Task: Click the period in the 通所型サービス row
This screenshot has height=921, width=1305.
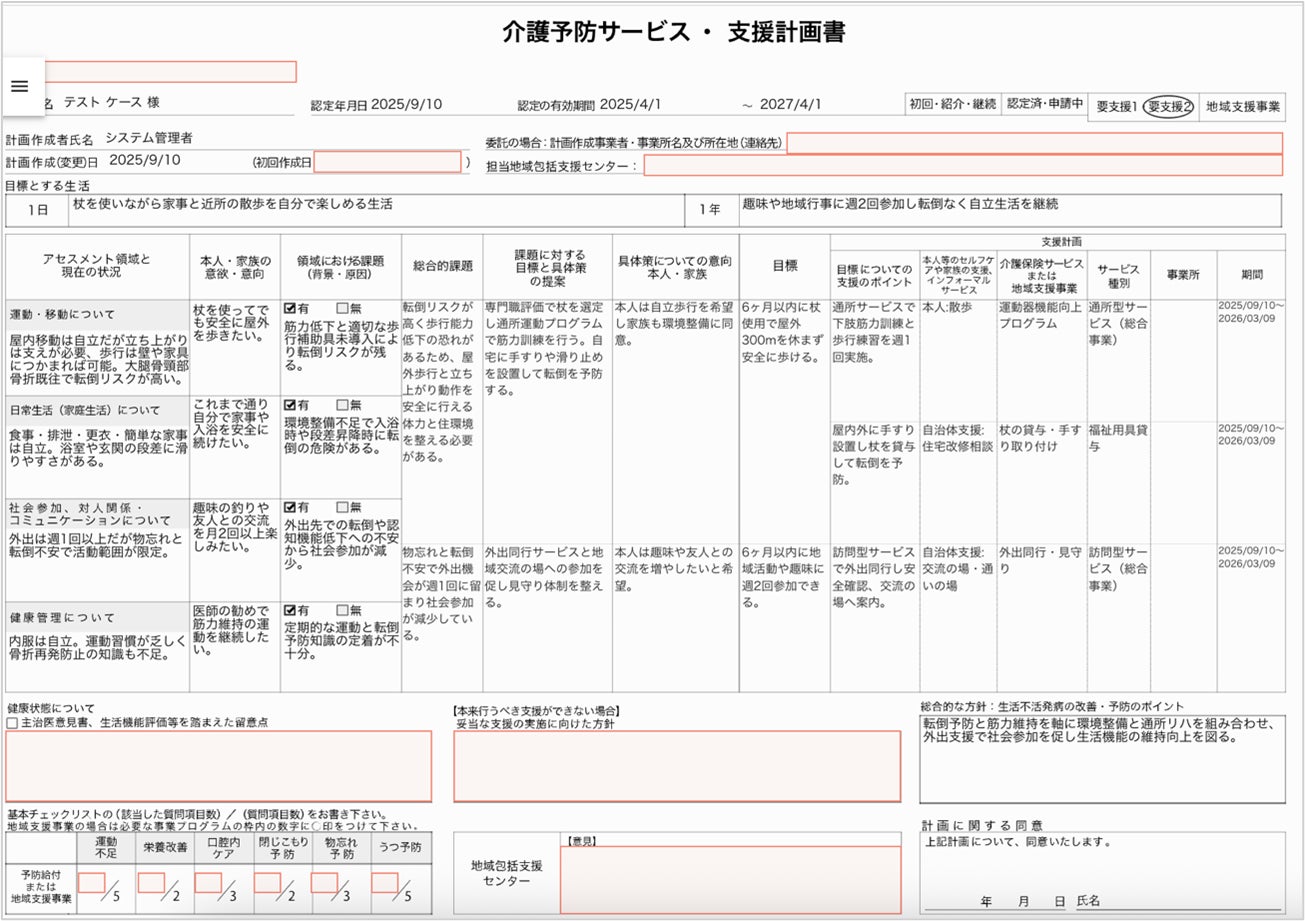Action: click(1250, 311)
